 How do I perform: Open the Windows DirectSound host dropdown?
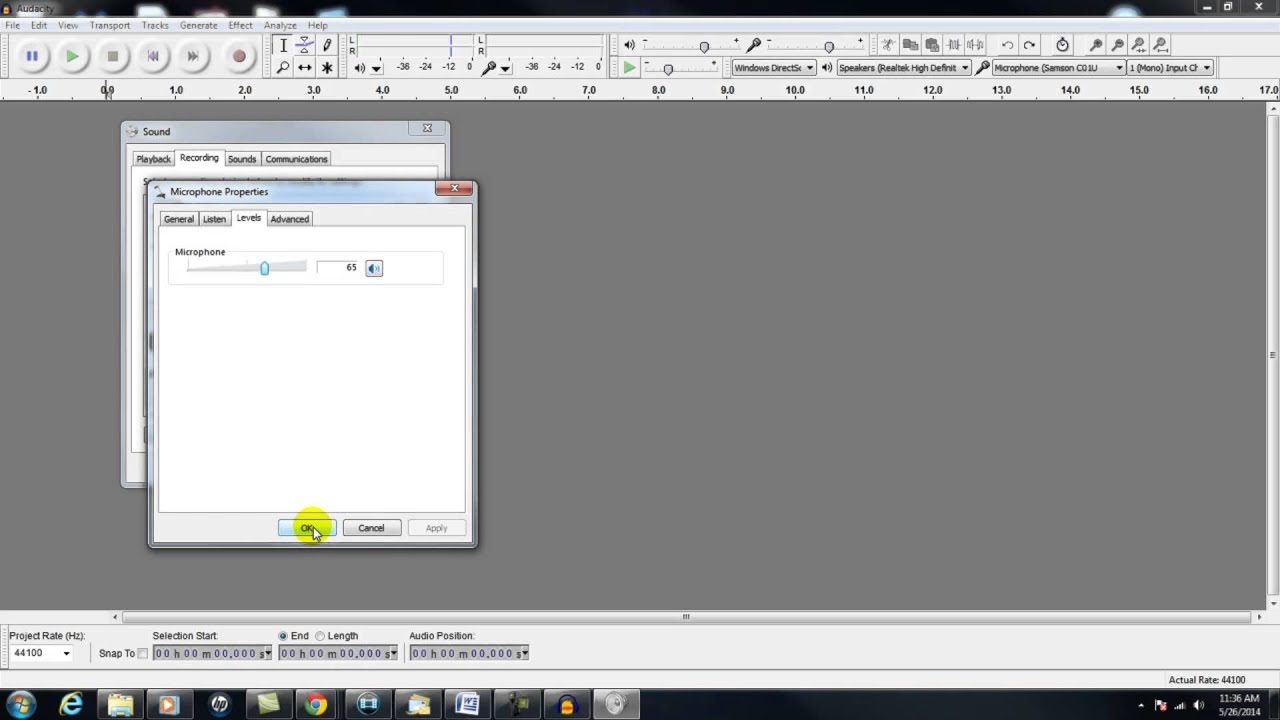[x=773, y=68]
